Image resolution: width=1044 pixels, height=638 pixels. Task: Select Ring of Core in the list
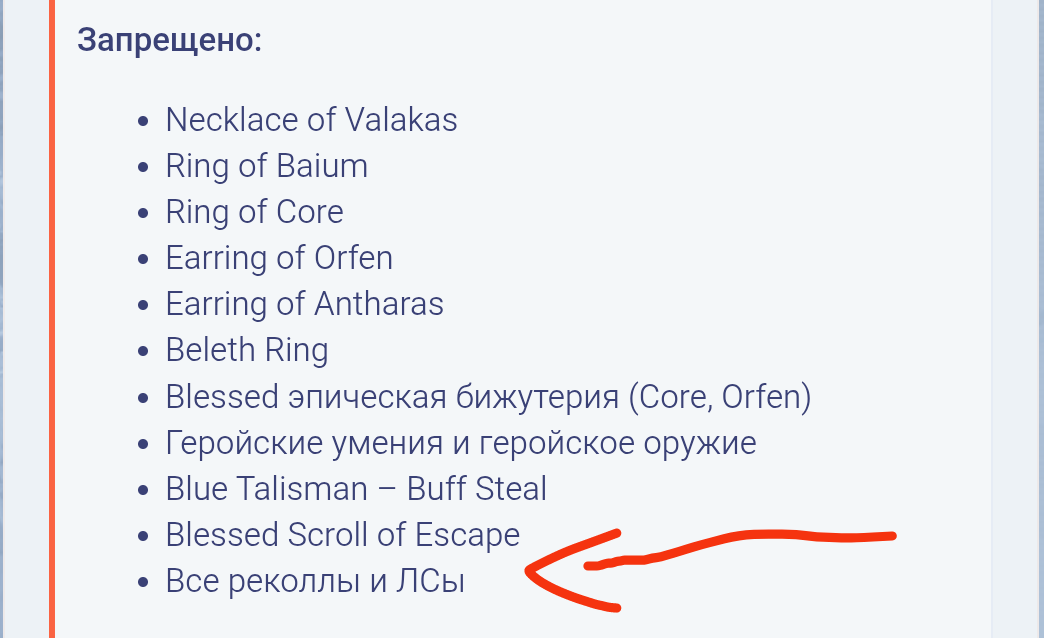254,212
